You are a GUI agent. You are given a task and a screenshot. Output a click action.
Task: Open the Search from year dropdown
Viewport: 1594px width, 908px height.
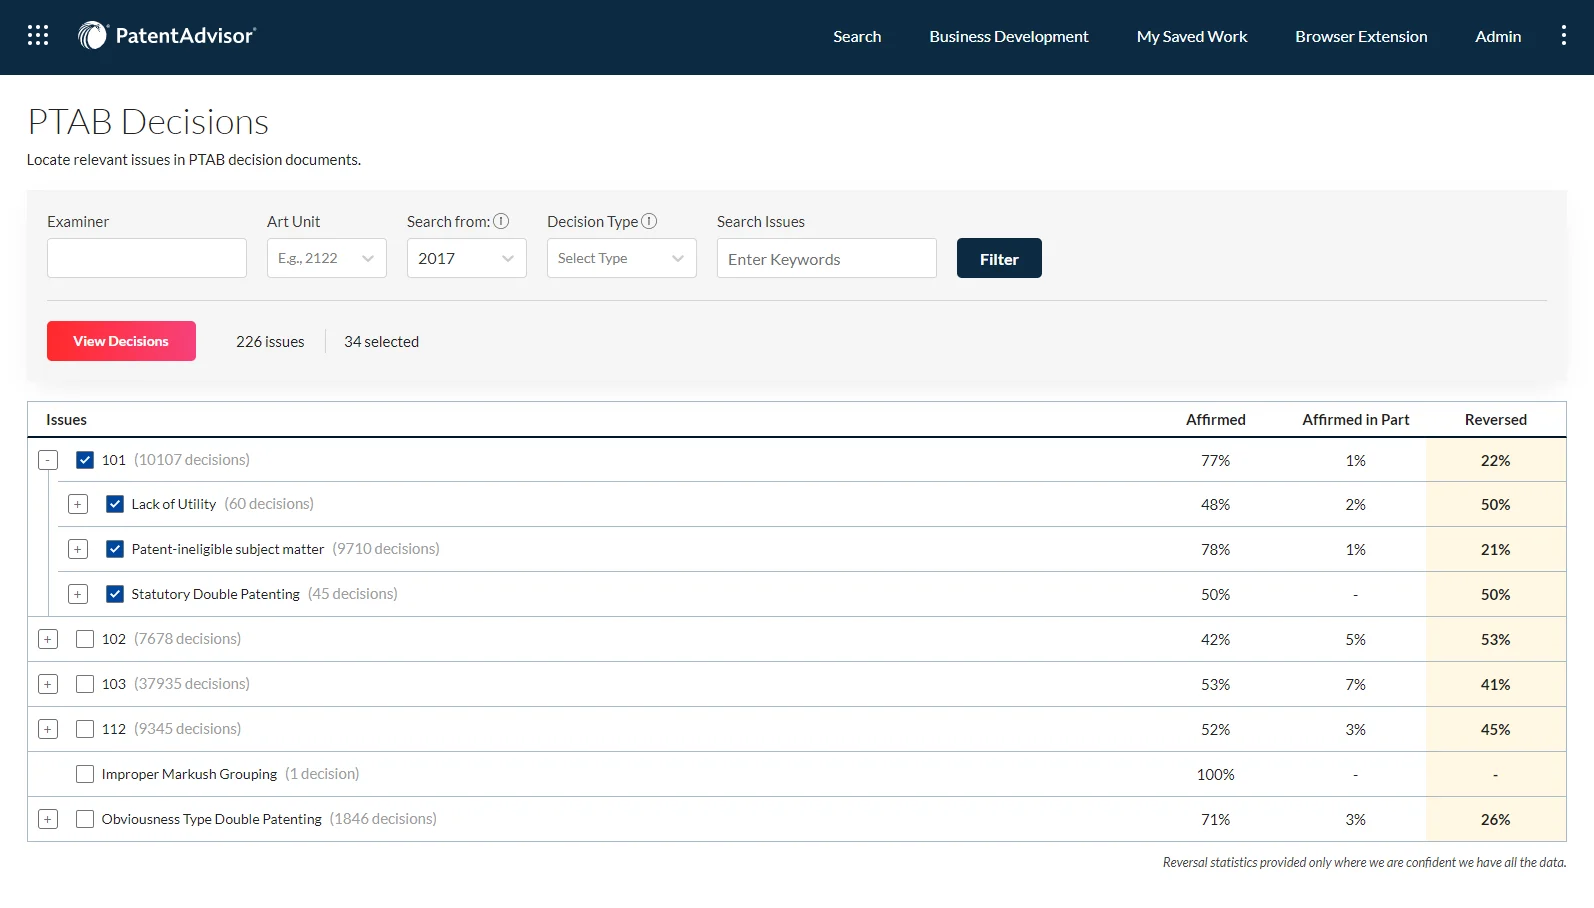point(466,258)
